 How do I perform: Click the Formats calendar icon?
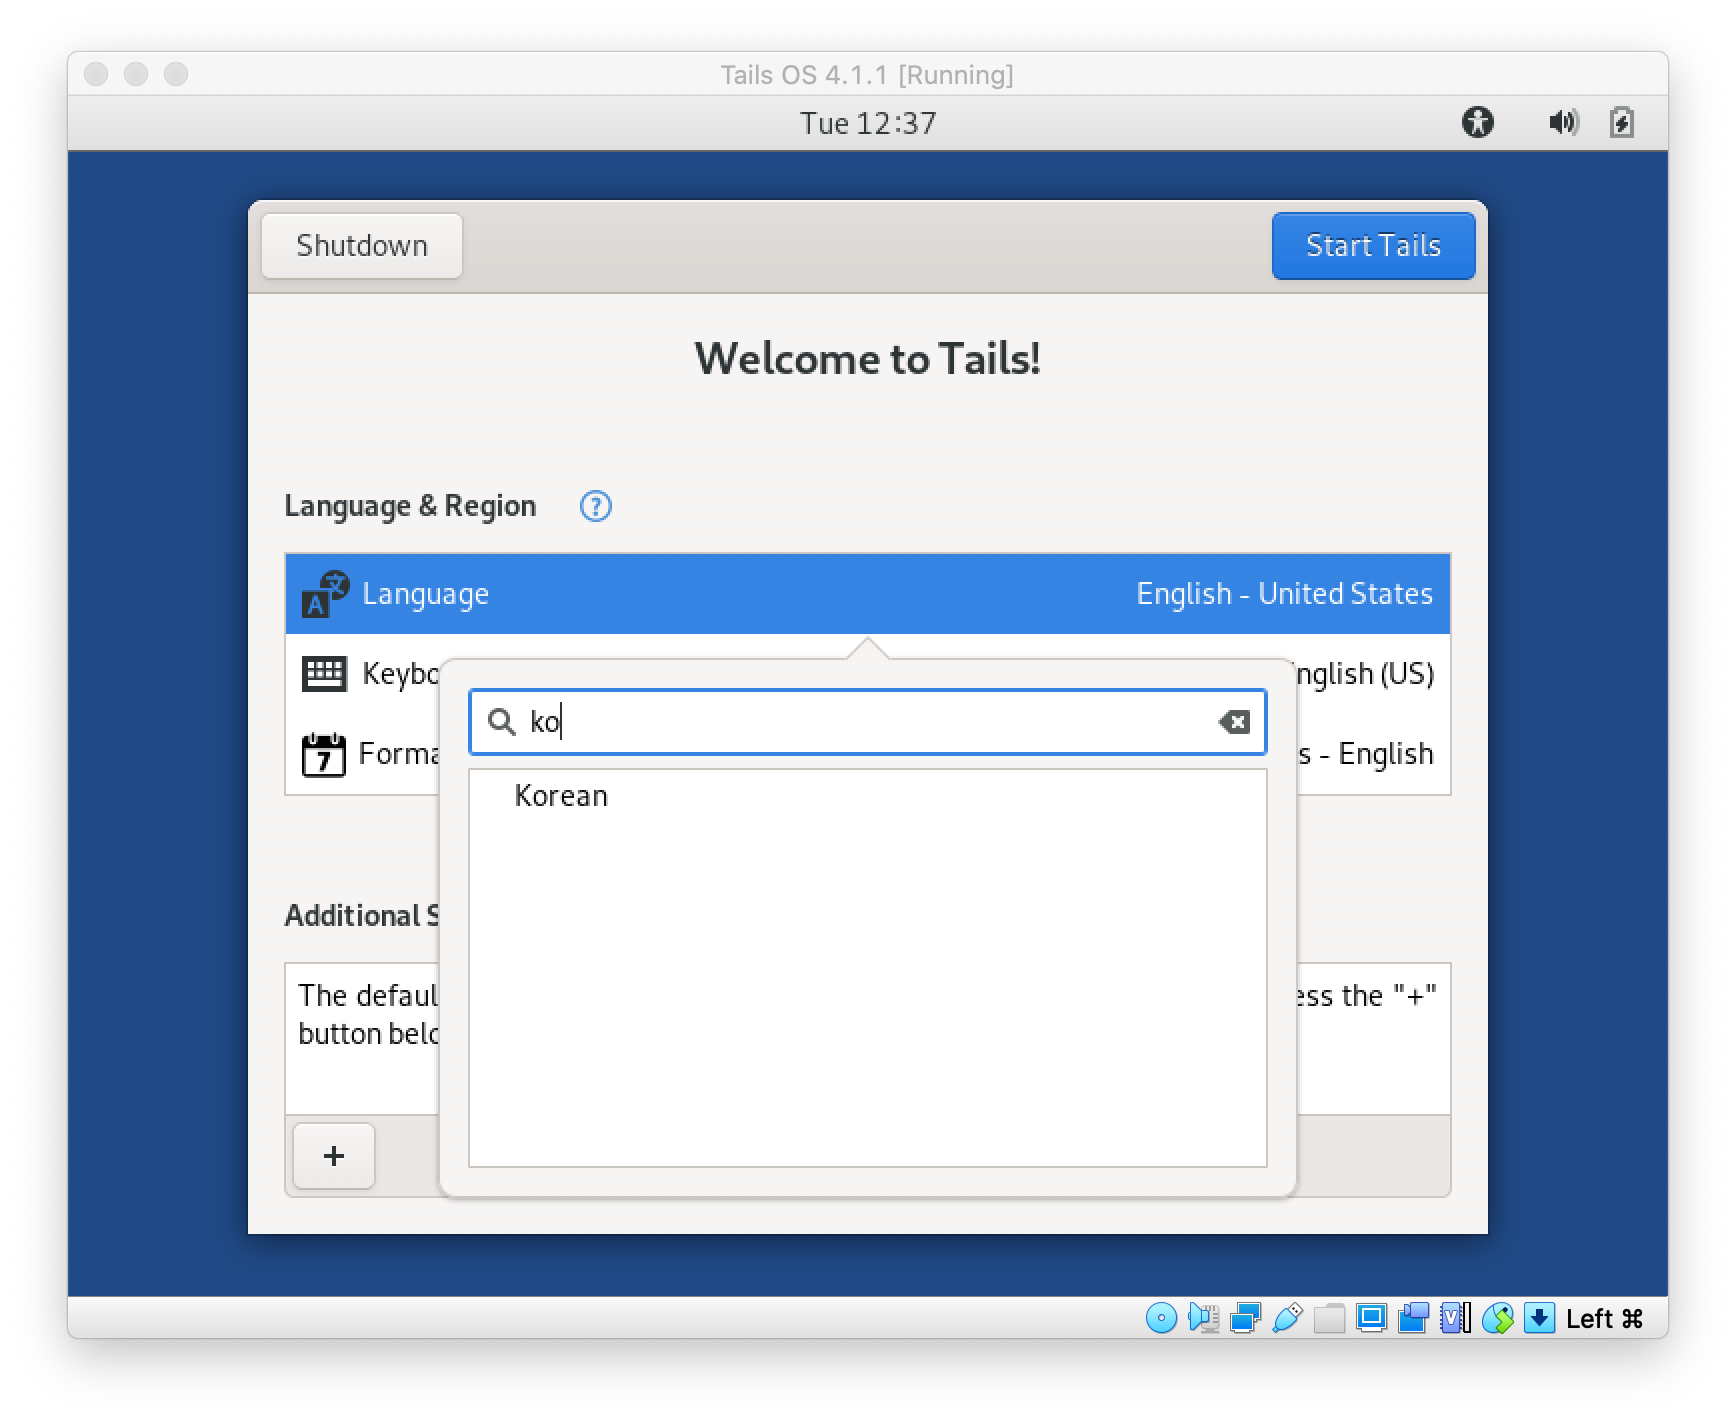pos(323,754)
